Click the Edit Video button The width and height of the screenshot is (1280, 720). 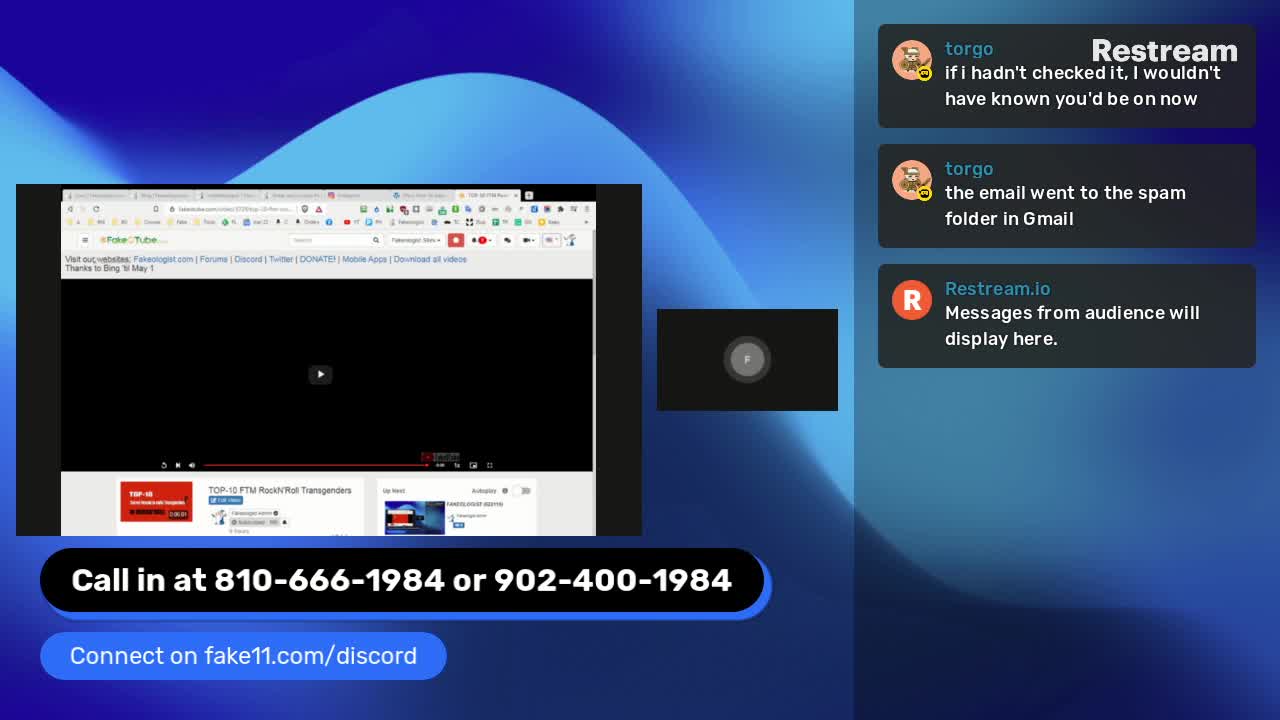225,500
